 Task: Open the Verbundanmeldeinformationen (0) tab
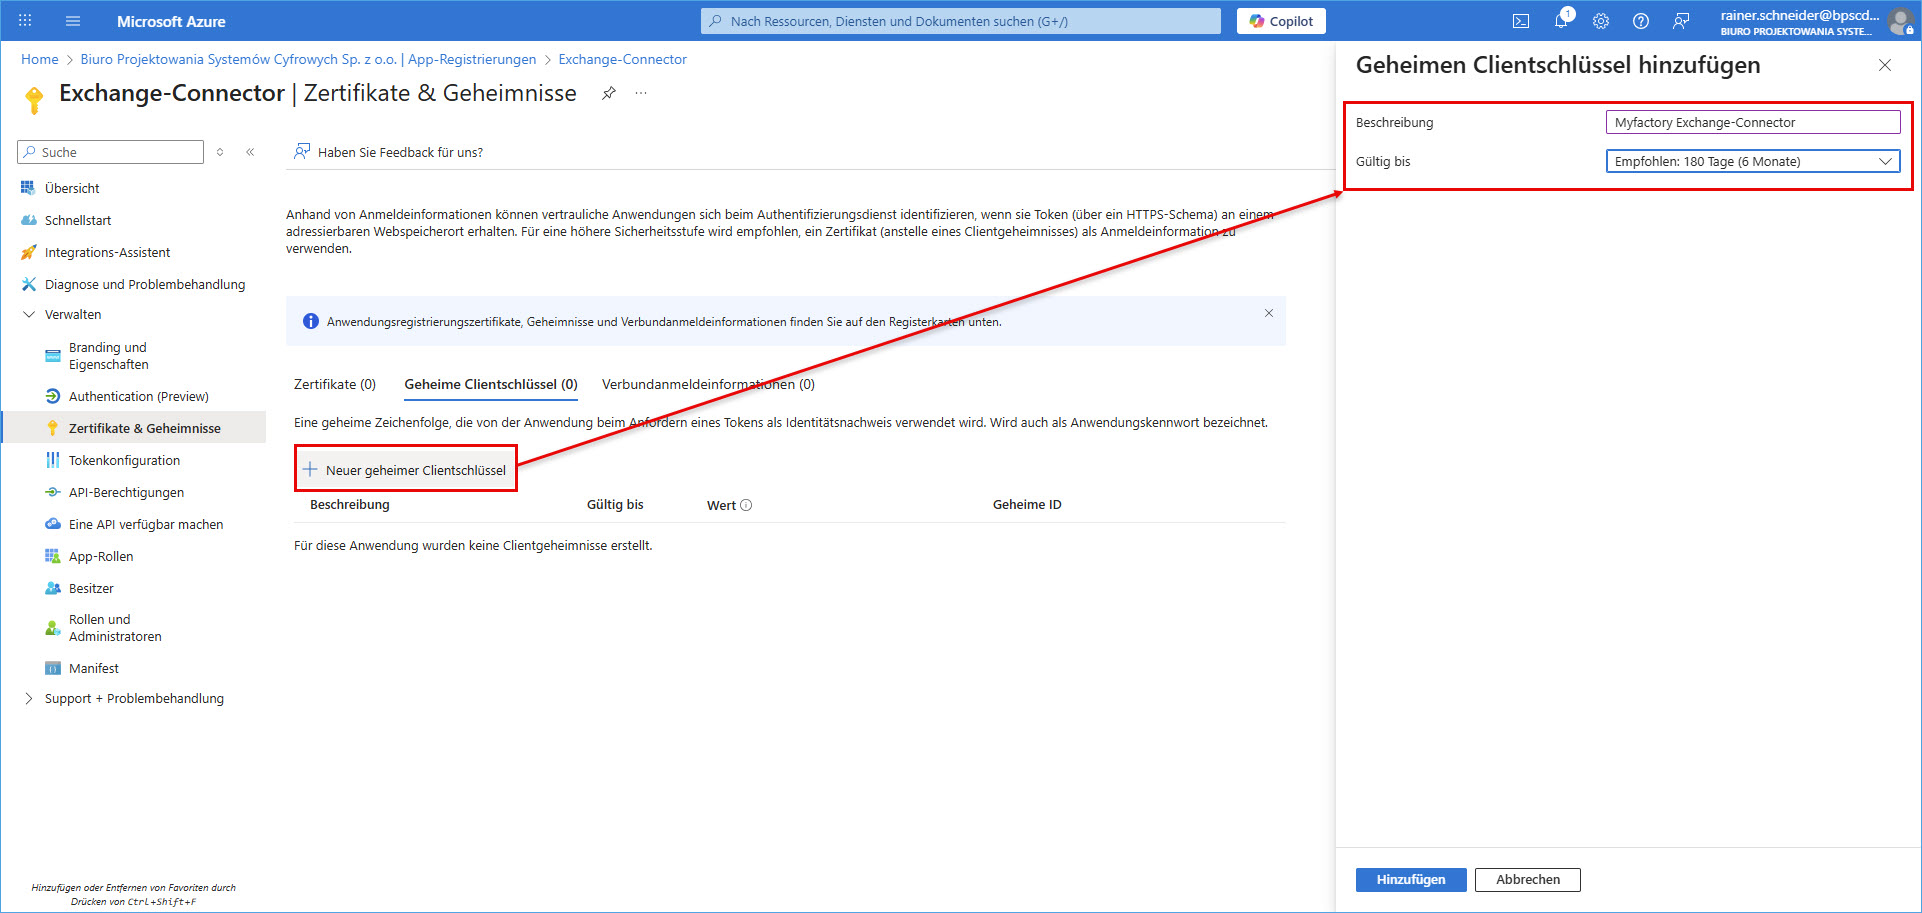click(x=708, y=384)
